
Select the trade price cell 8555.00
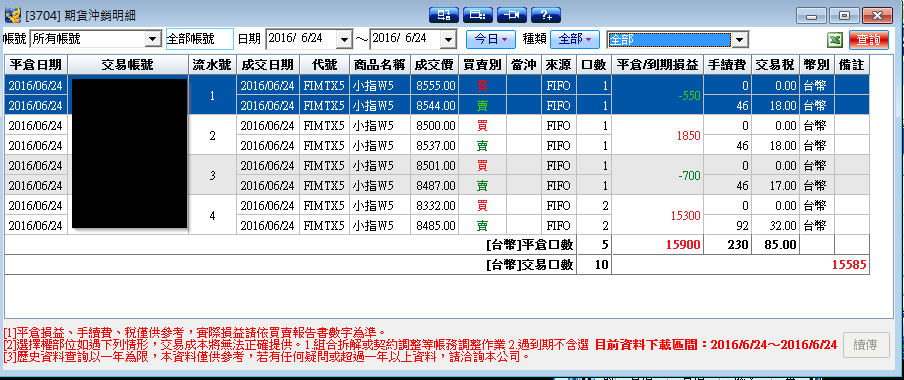pyautogui.click(x=434, y=85)
